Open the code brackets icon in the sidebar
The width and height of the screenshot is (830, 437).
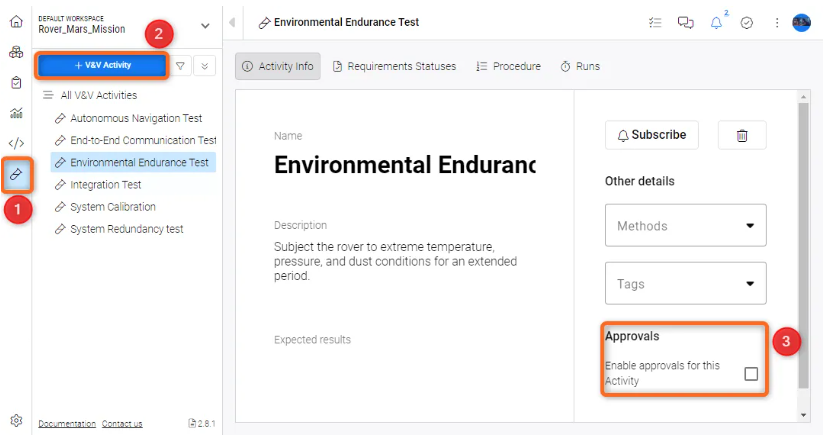pyautogui.click(x=16, y=143)
